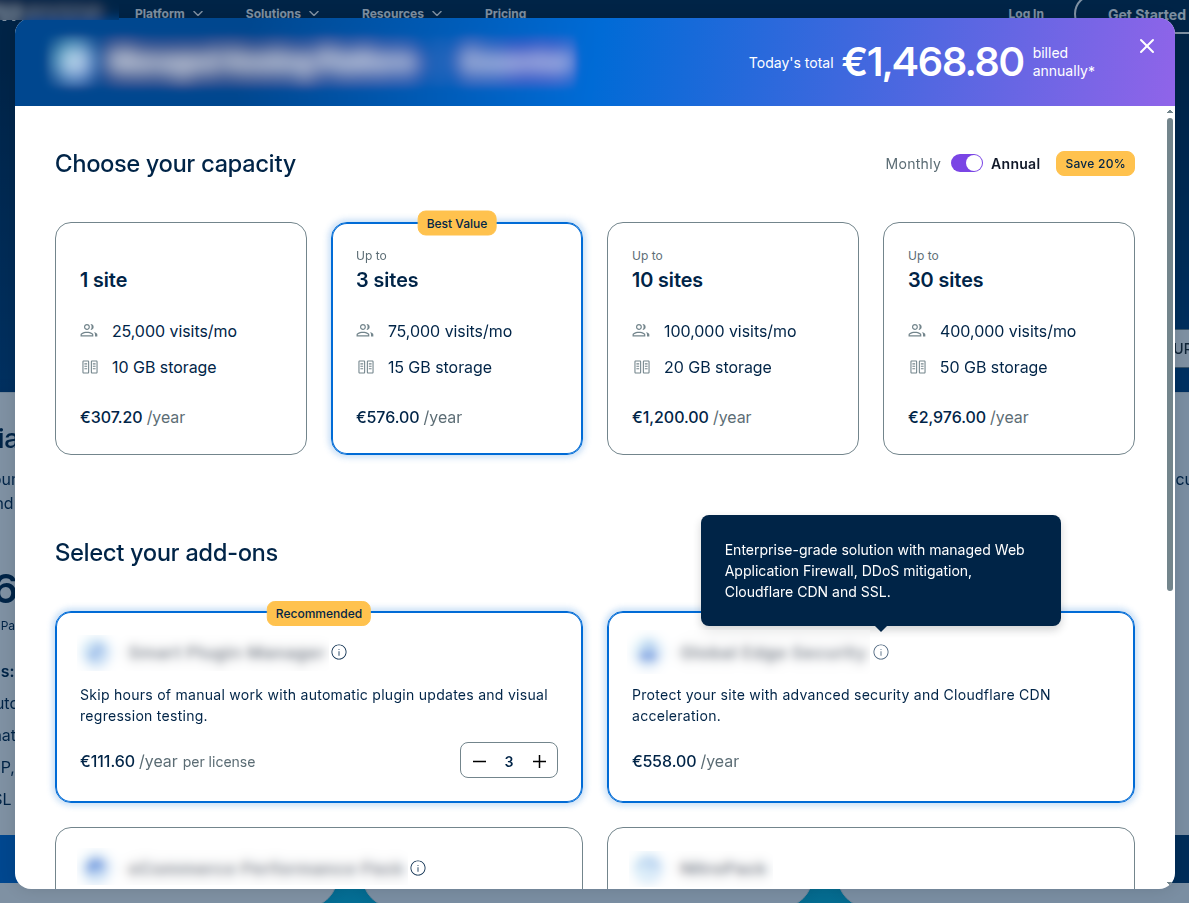
Task: Click the €1,468.80 total amount
Action: point(933,62)
